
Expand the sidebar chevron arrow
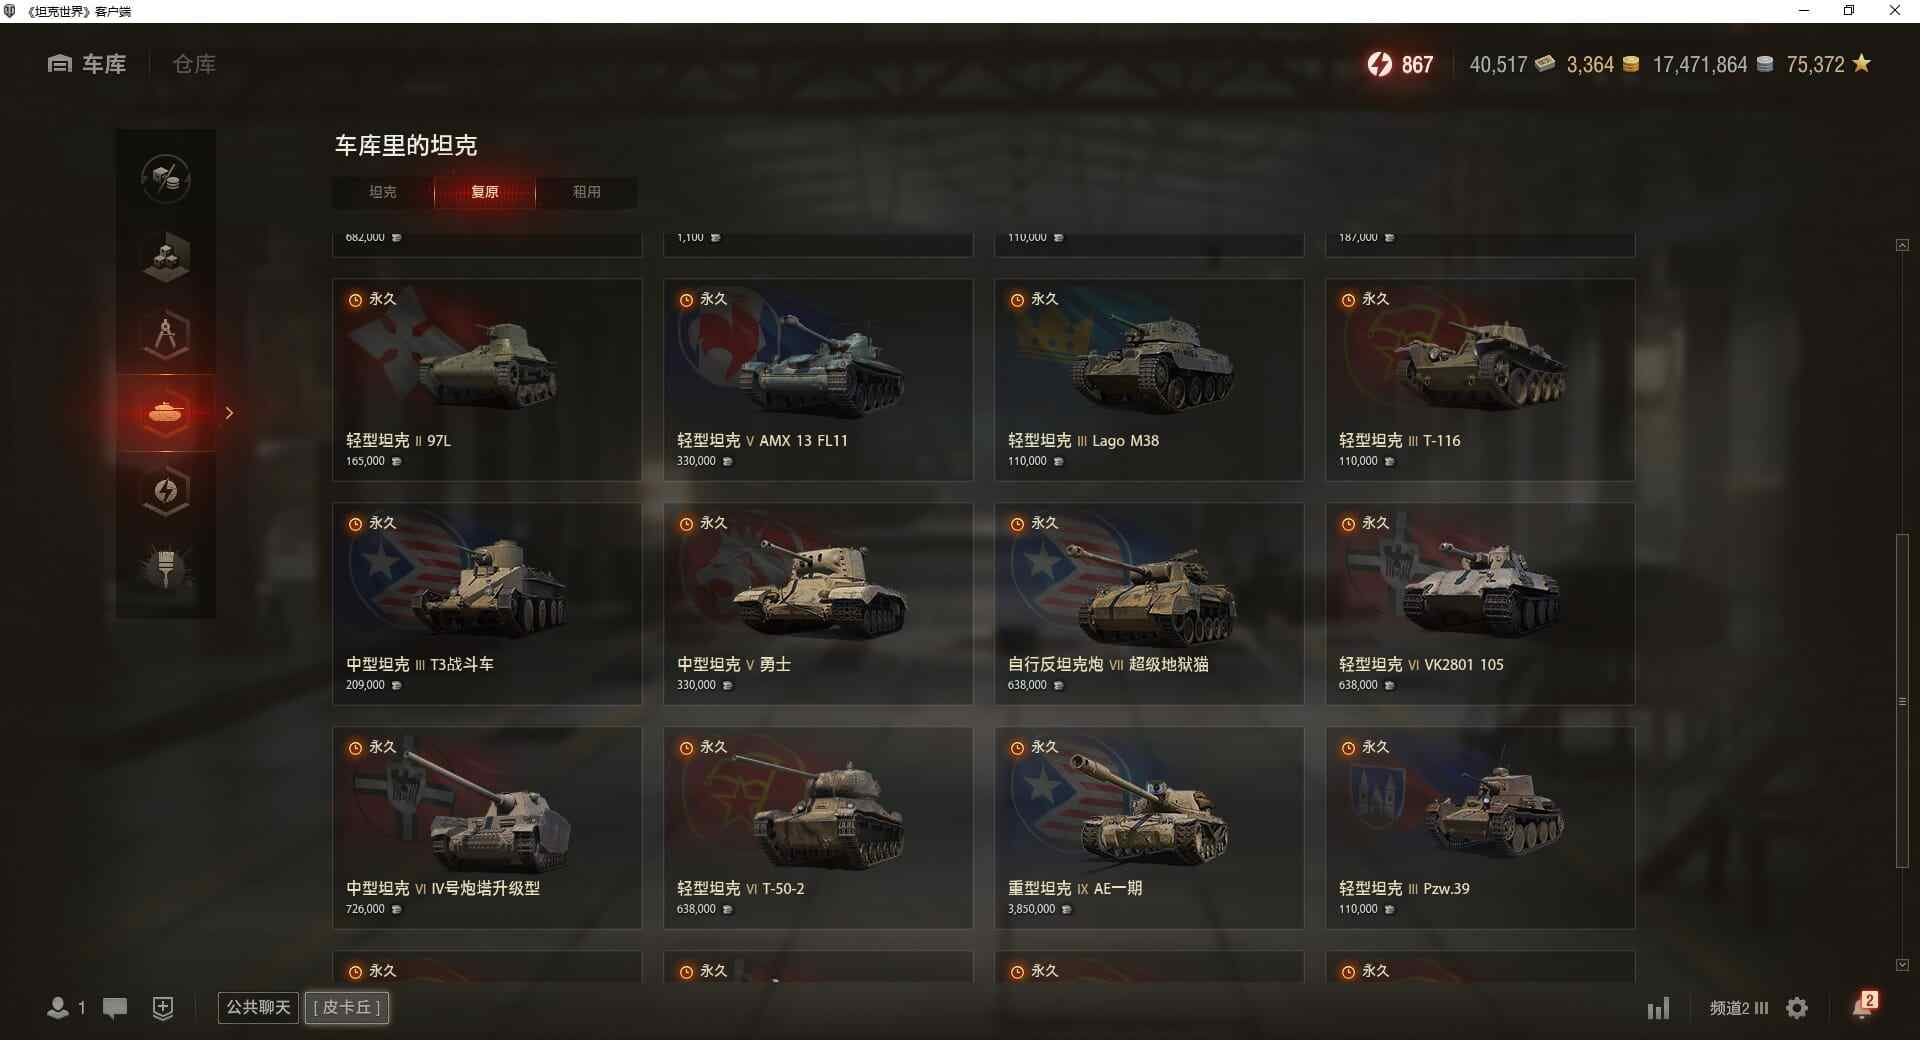(x=229, y=413)
